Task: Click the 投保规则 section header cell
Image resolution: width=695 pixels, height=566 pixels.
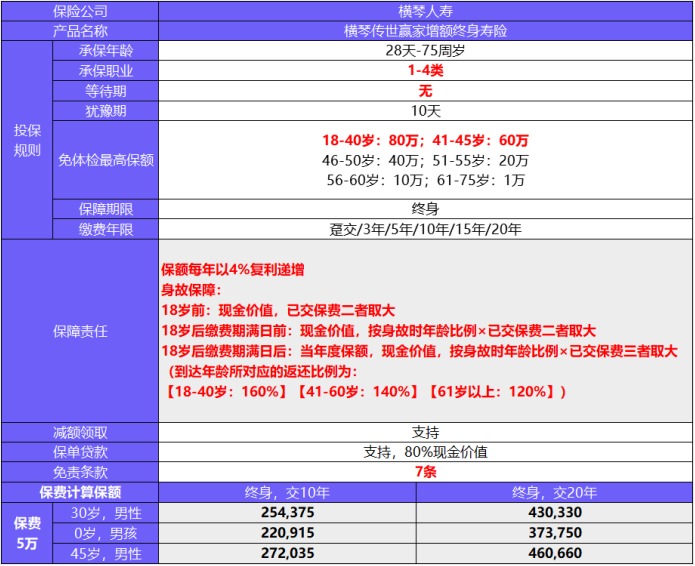Action: [x=27, y=141]
